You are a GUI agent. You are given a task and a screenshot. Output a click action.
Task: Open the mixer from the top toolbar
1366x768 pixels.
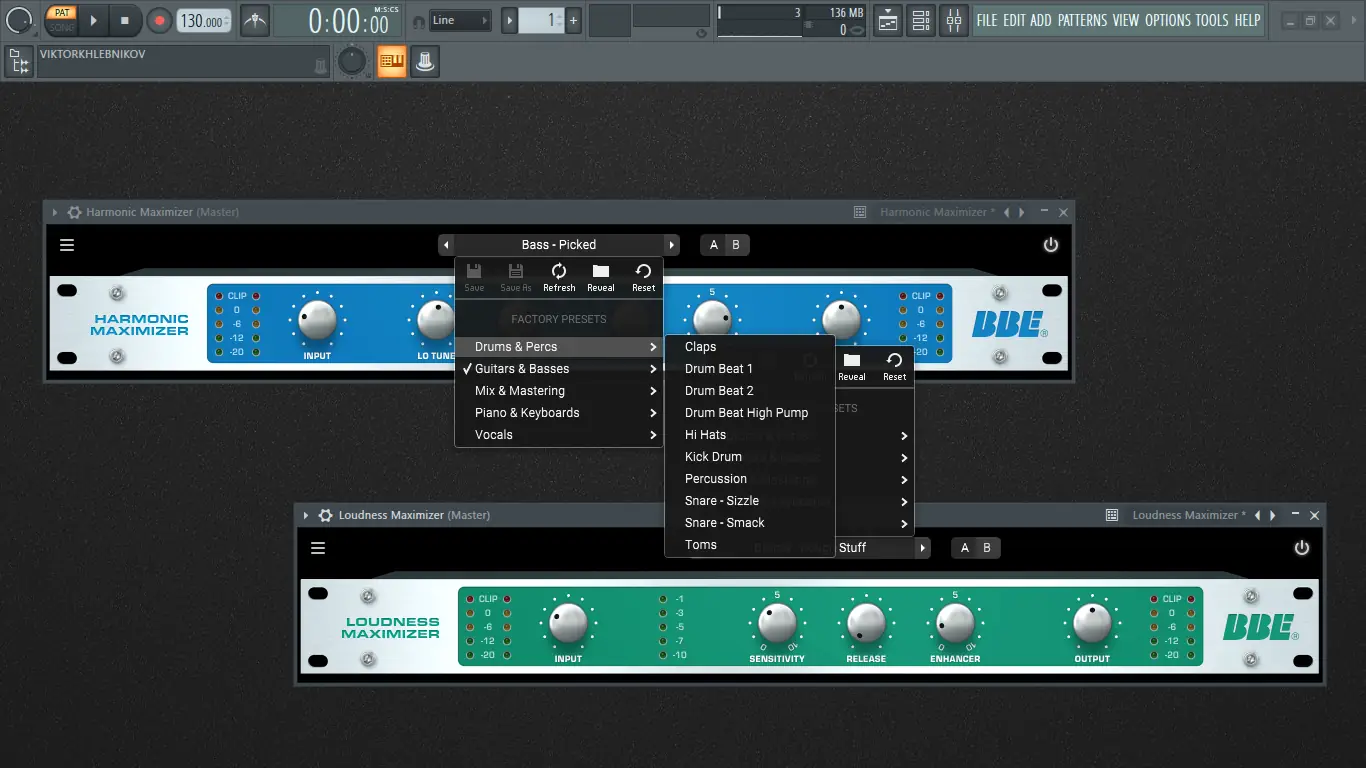(x=954, y=20)
